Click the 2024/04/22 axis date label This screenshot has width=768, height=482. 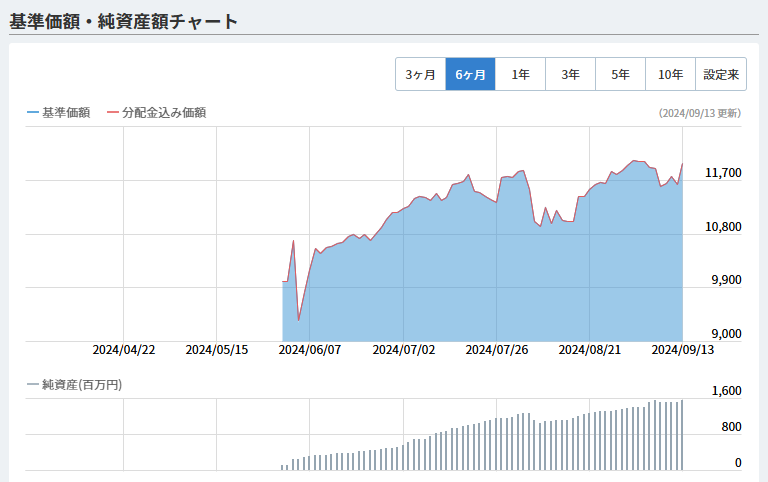(x=124, y=350)
